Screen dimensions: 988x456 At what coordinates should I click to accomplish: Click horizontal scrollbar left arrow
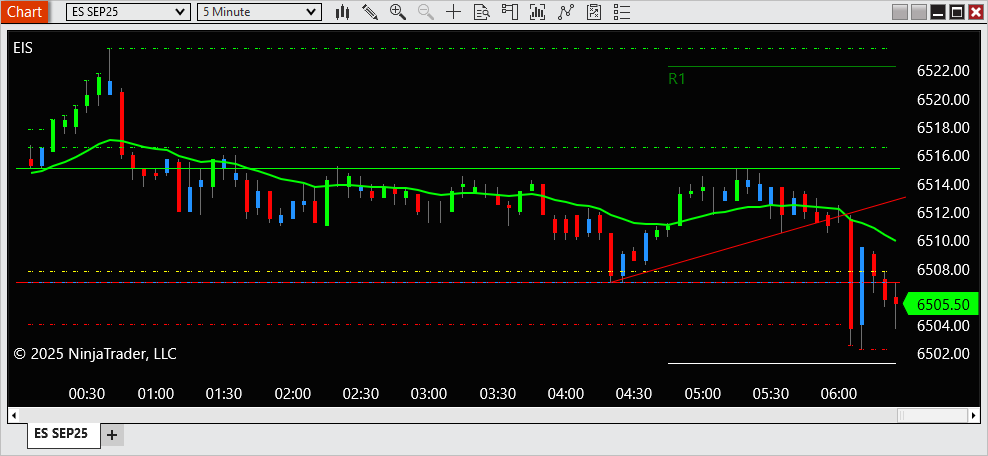pyautogui.click(x=13, y=415)
